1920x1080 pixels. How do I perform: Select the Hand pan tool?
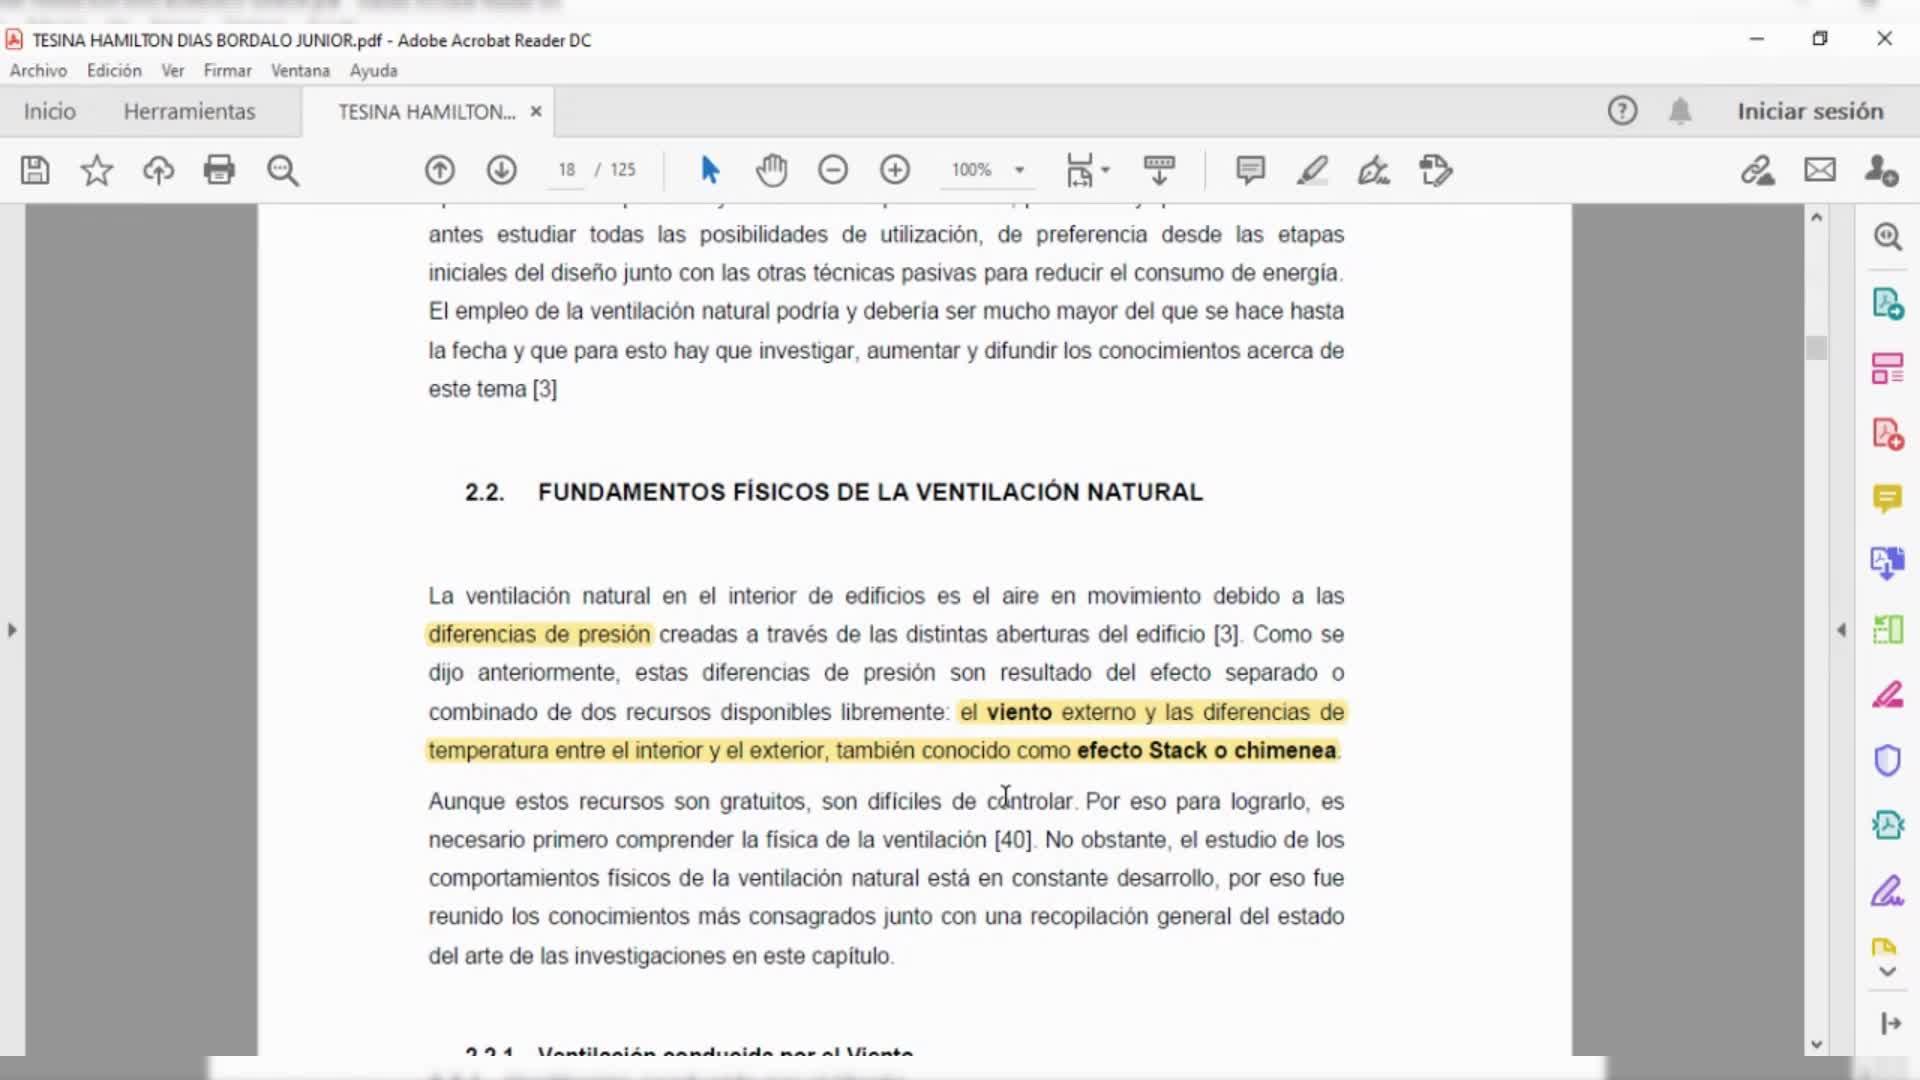(771, 170)
